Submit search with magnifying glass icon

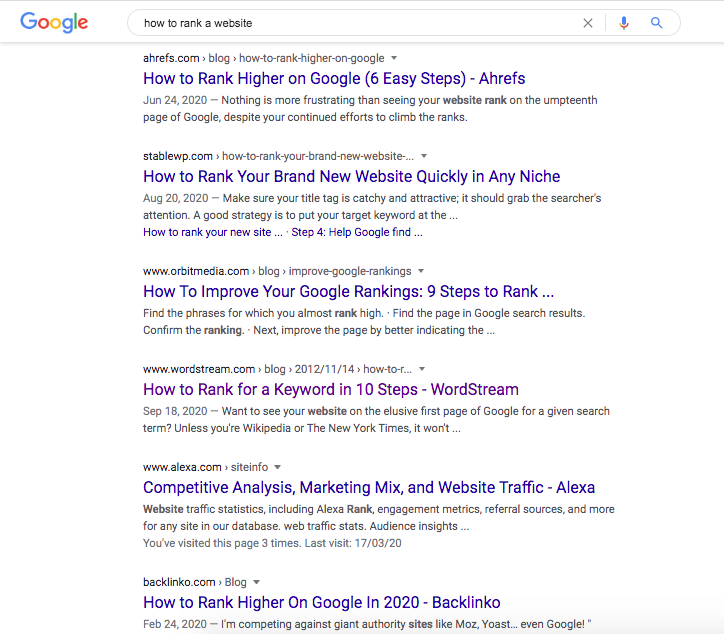(656, 23)
